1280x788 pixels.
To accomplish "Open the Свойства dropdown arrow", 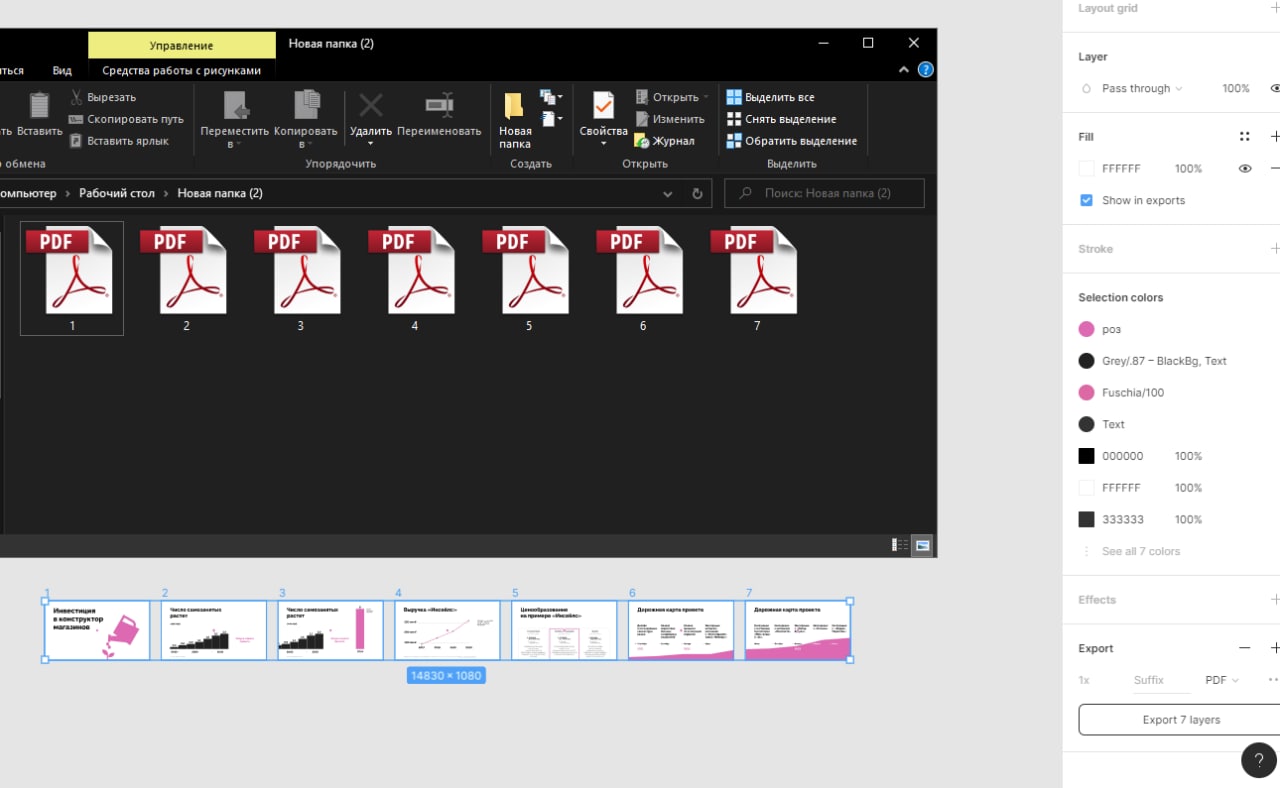I will tap(603, 144).
